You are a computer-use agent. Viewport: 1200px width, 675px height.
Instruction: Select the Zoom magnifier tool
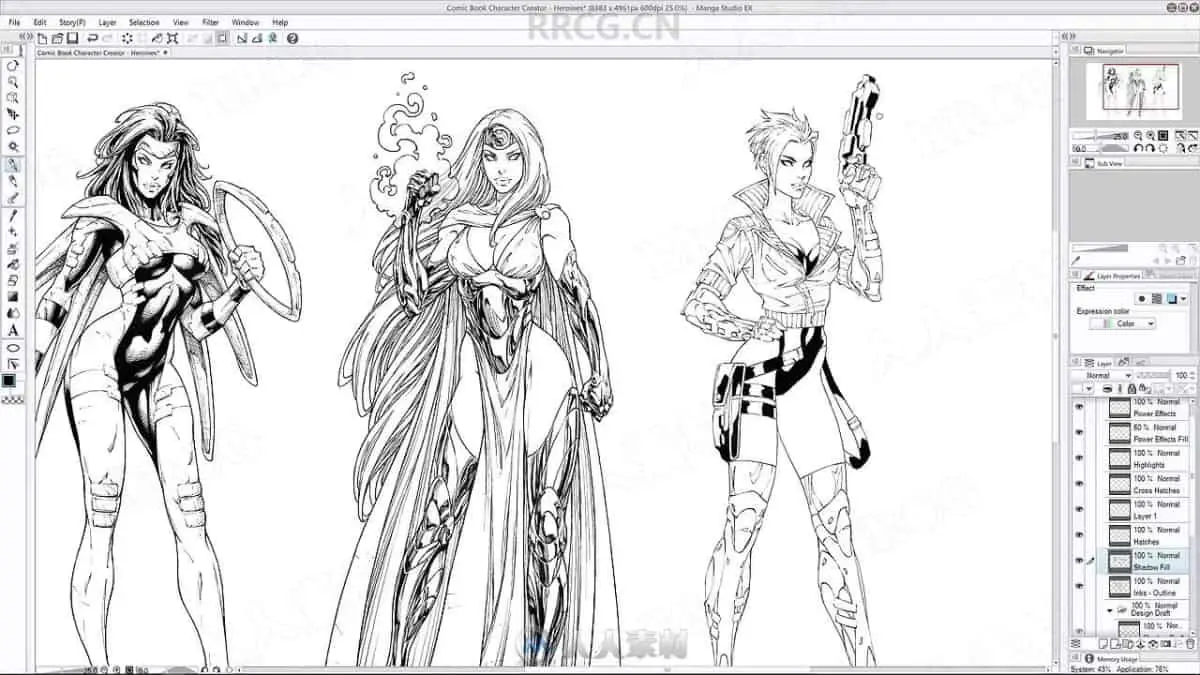point(13,81)
